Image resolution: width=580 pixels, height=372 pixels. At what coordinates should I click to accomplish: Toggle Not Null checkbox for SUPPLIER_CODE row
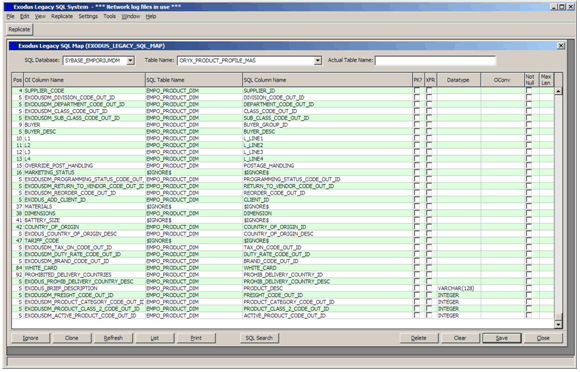coord(529,91)
